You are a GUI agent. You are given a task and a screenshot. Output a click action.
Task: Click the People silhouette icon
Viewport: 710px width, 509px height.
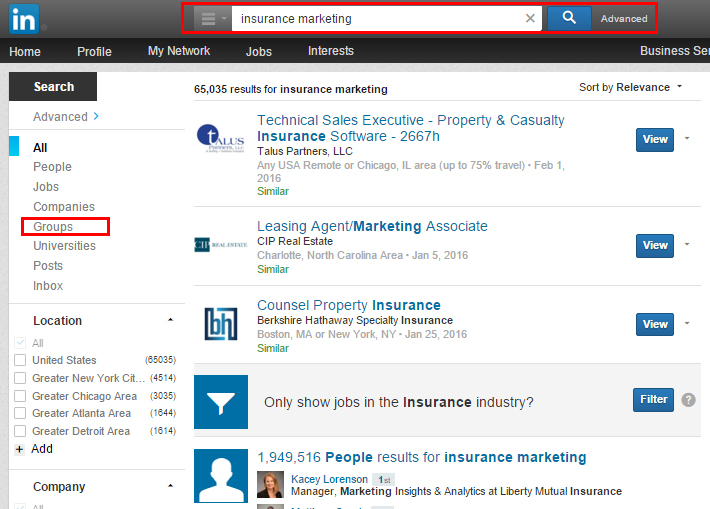(221, 475)
